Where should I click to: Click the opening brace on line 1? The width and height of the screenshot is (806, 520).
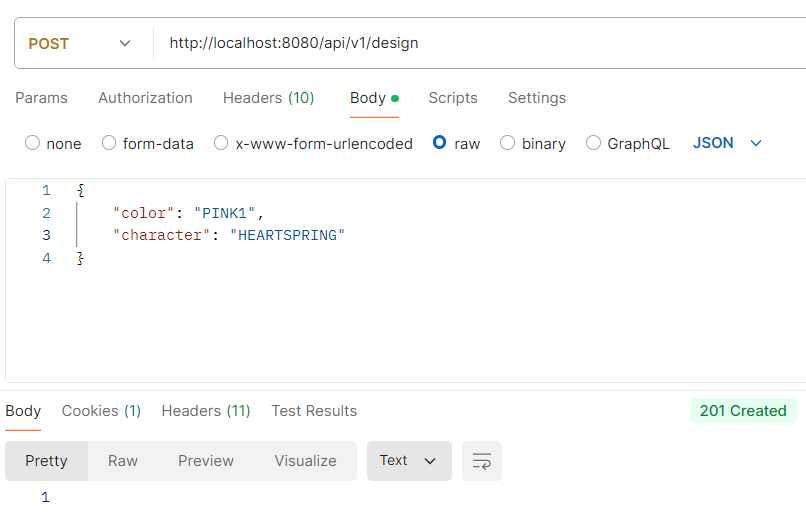pos(80,190)
